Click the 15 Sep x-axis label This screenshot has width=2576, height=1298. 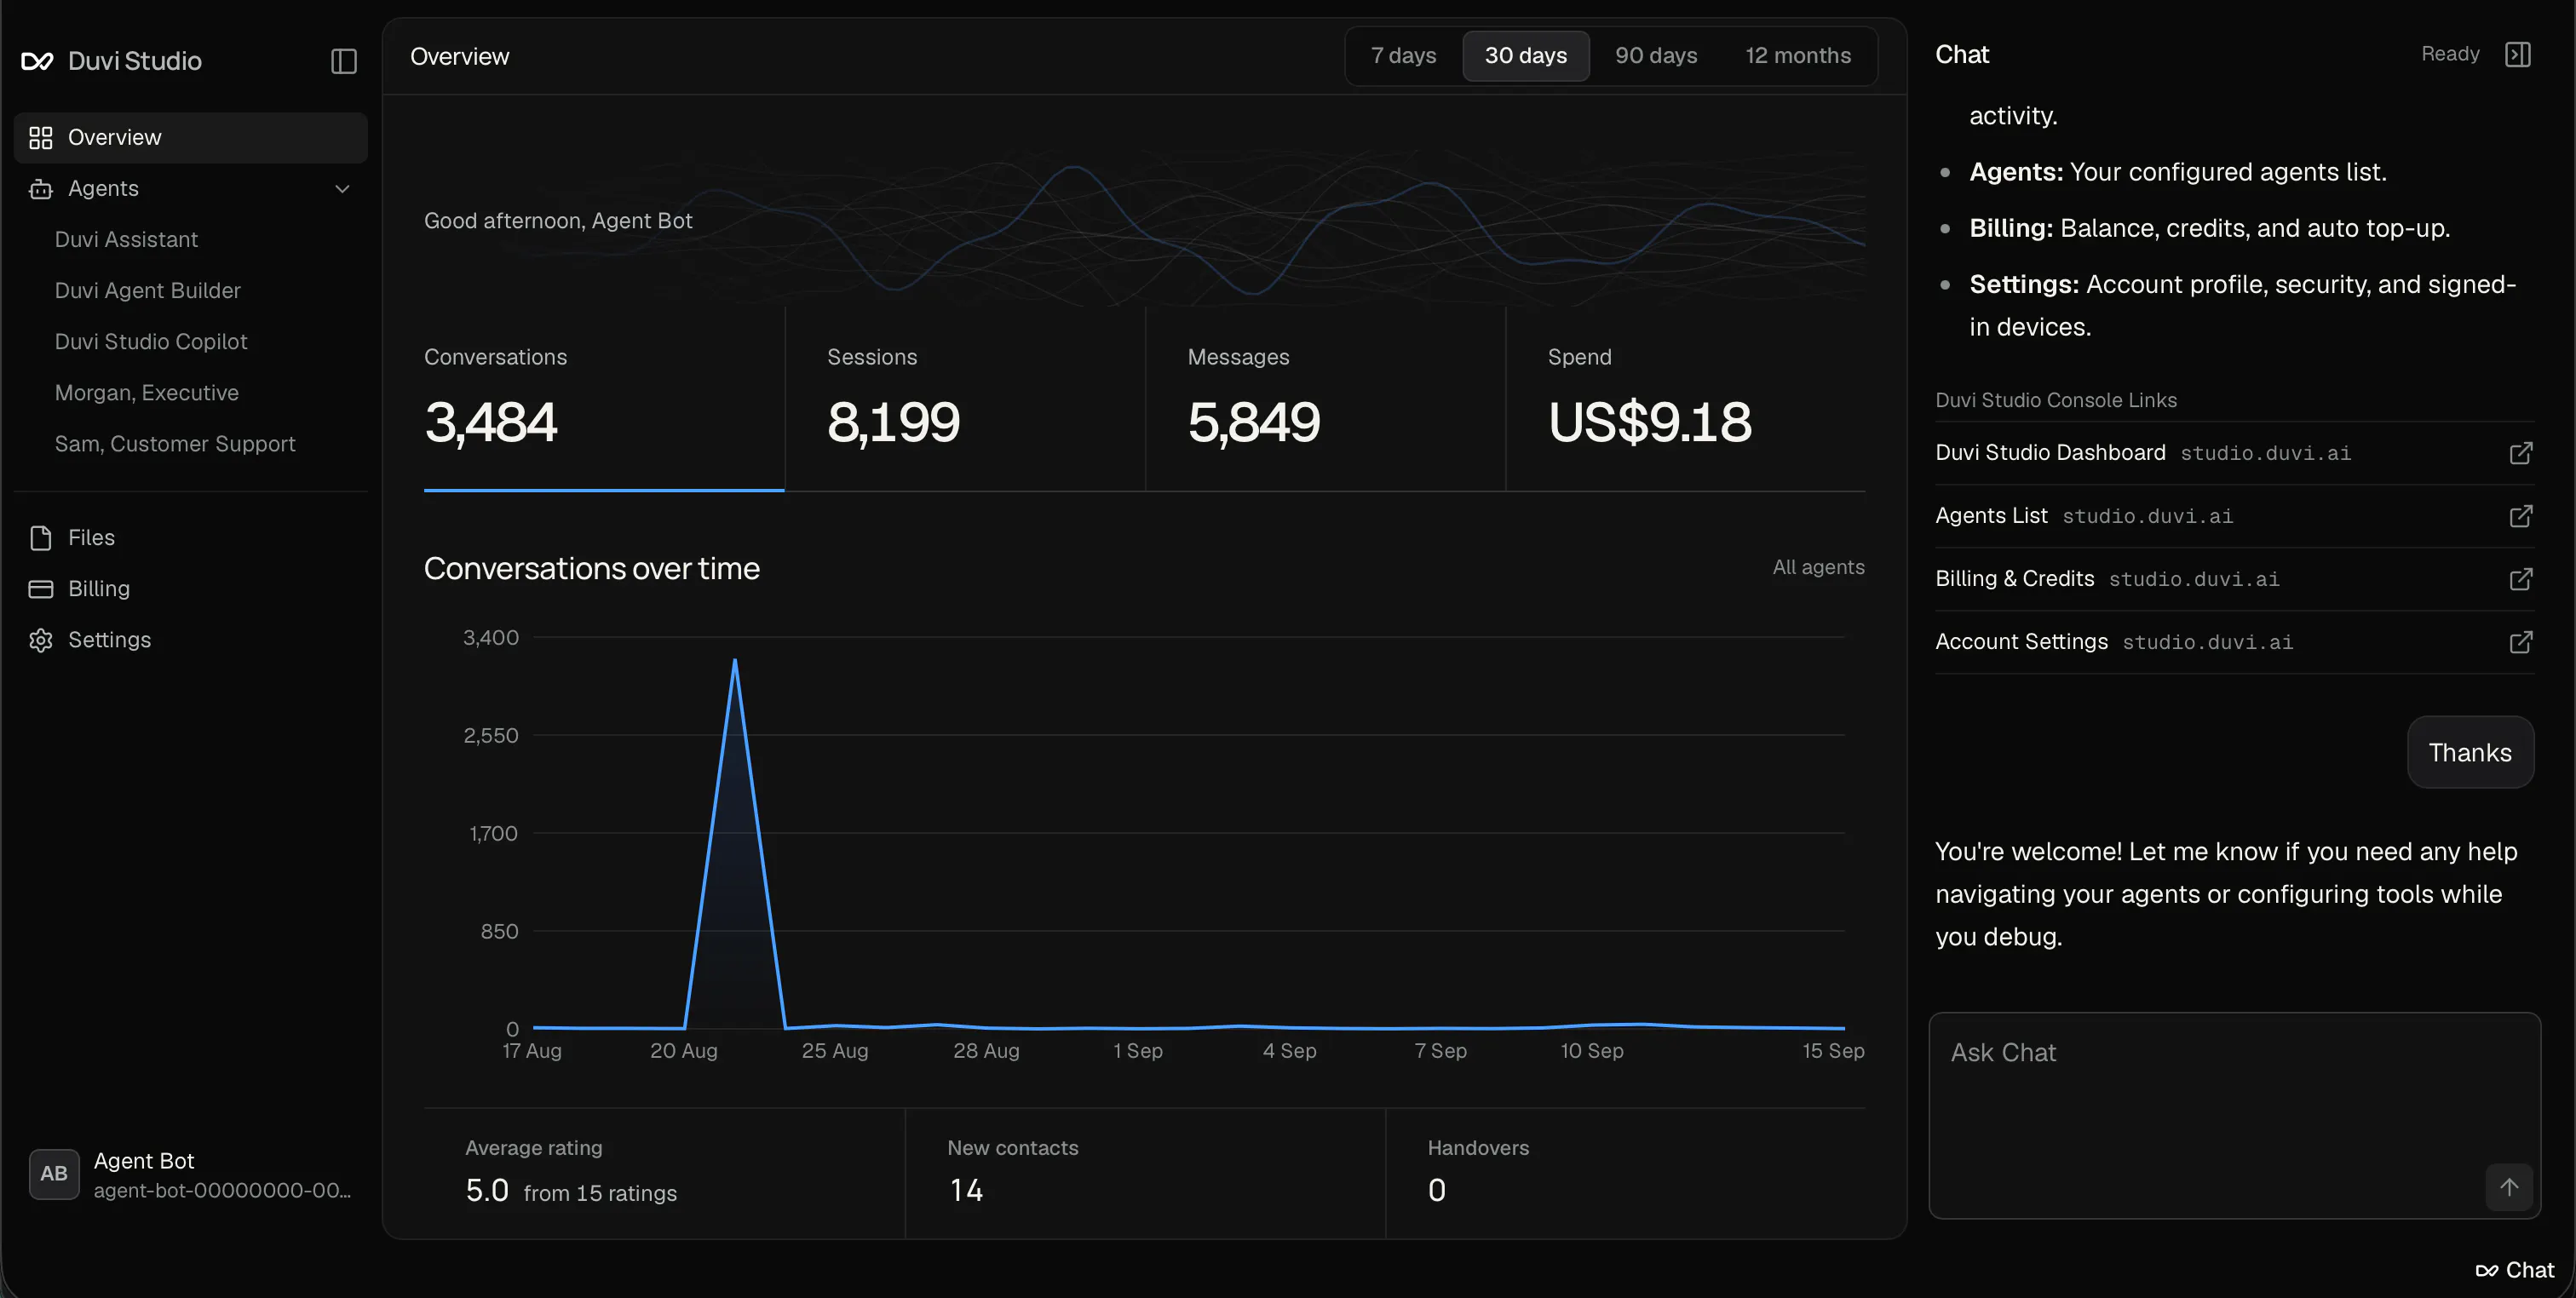point(1833,1051)
